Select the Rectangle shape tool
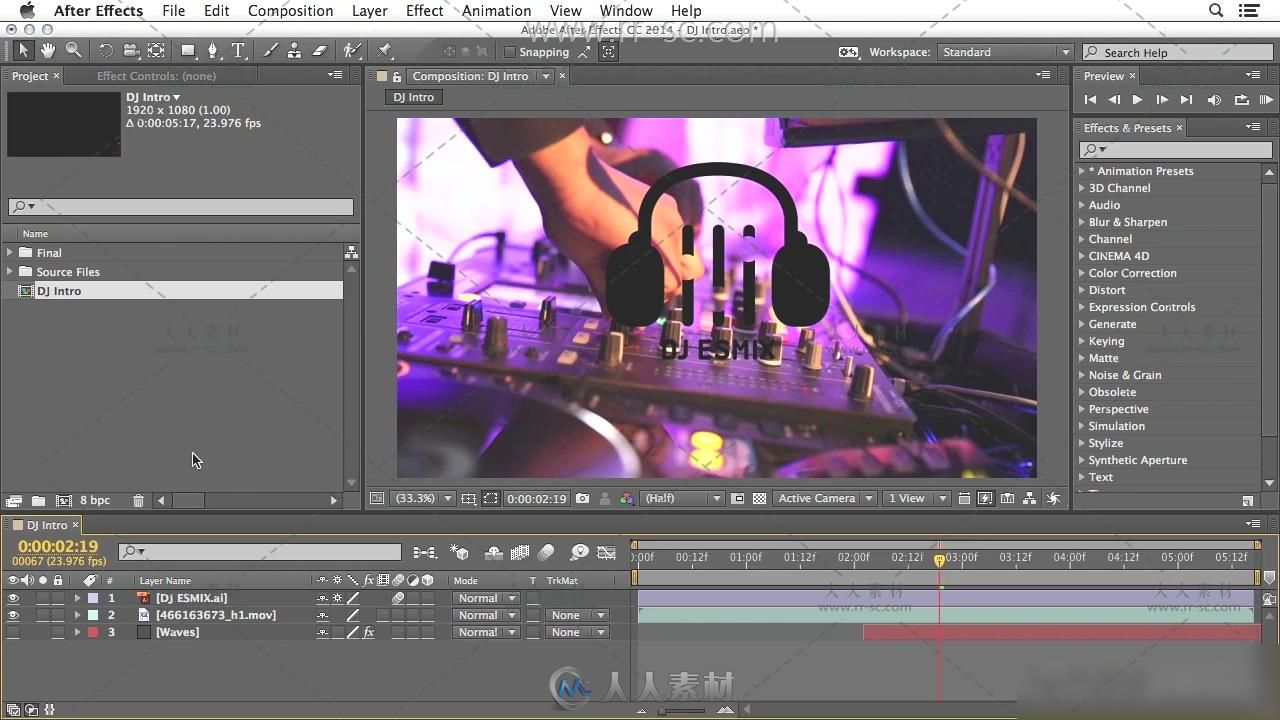 (x=187, y=50)
